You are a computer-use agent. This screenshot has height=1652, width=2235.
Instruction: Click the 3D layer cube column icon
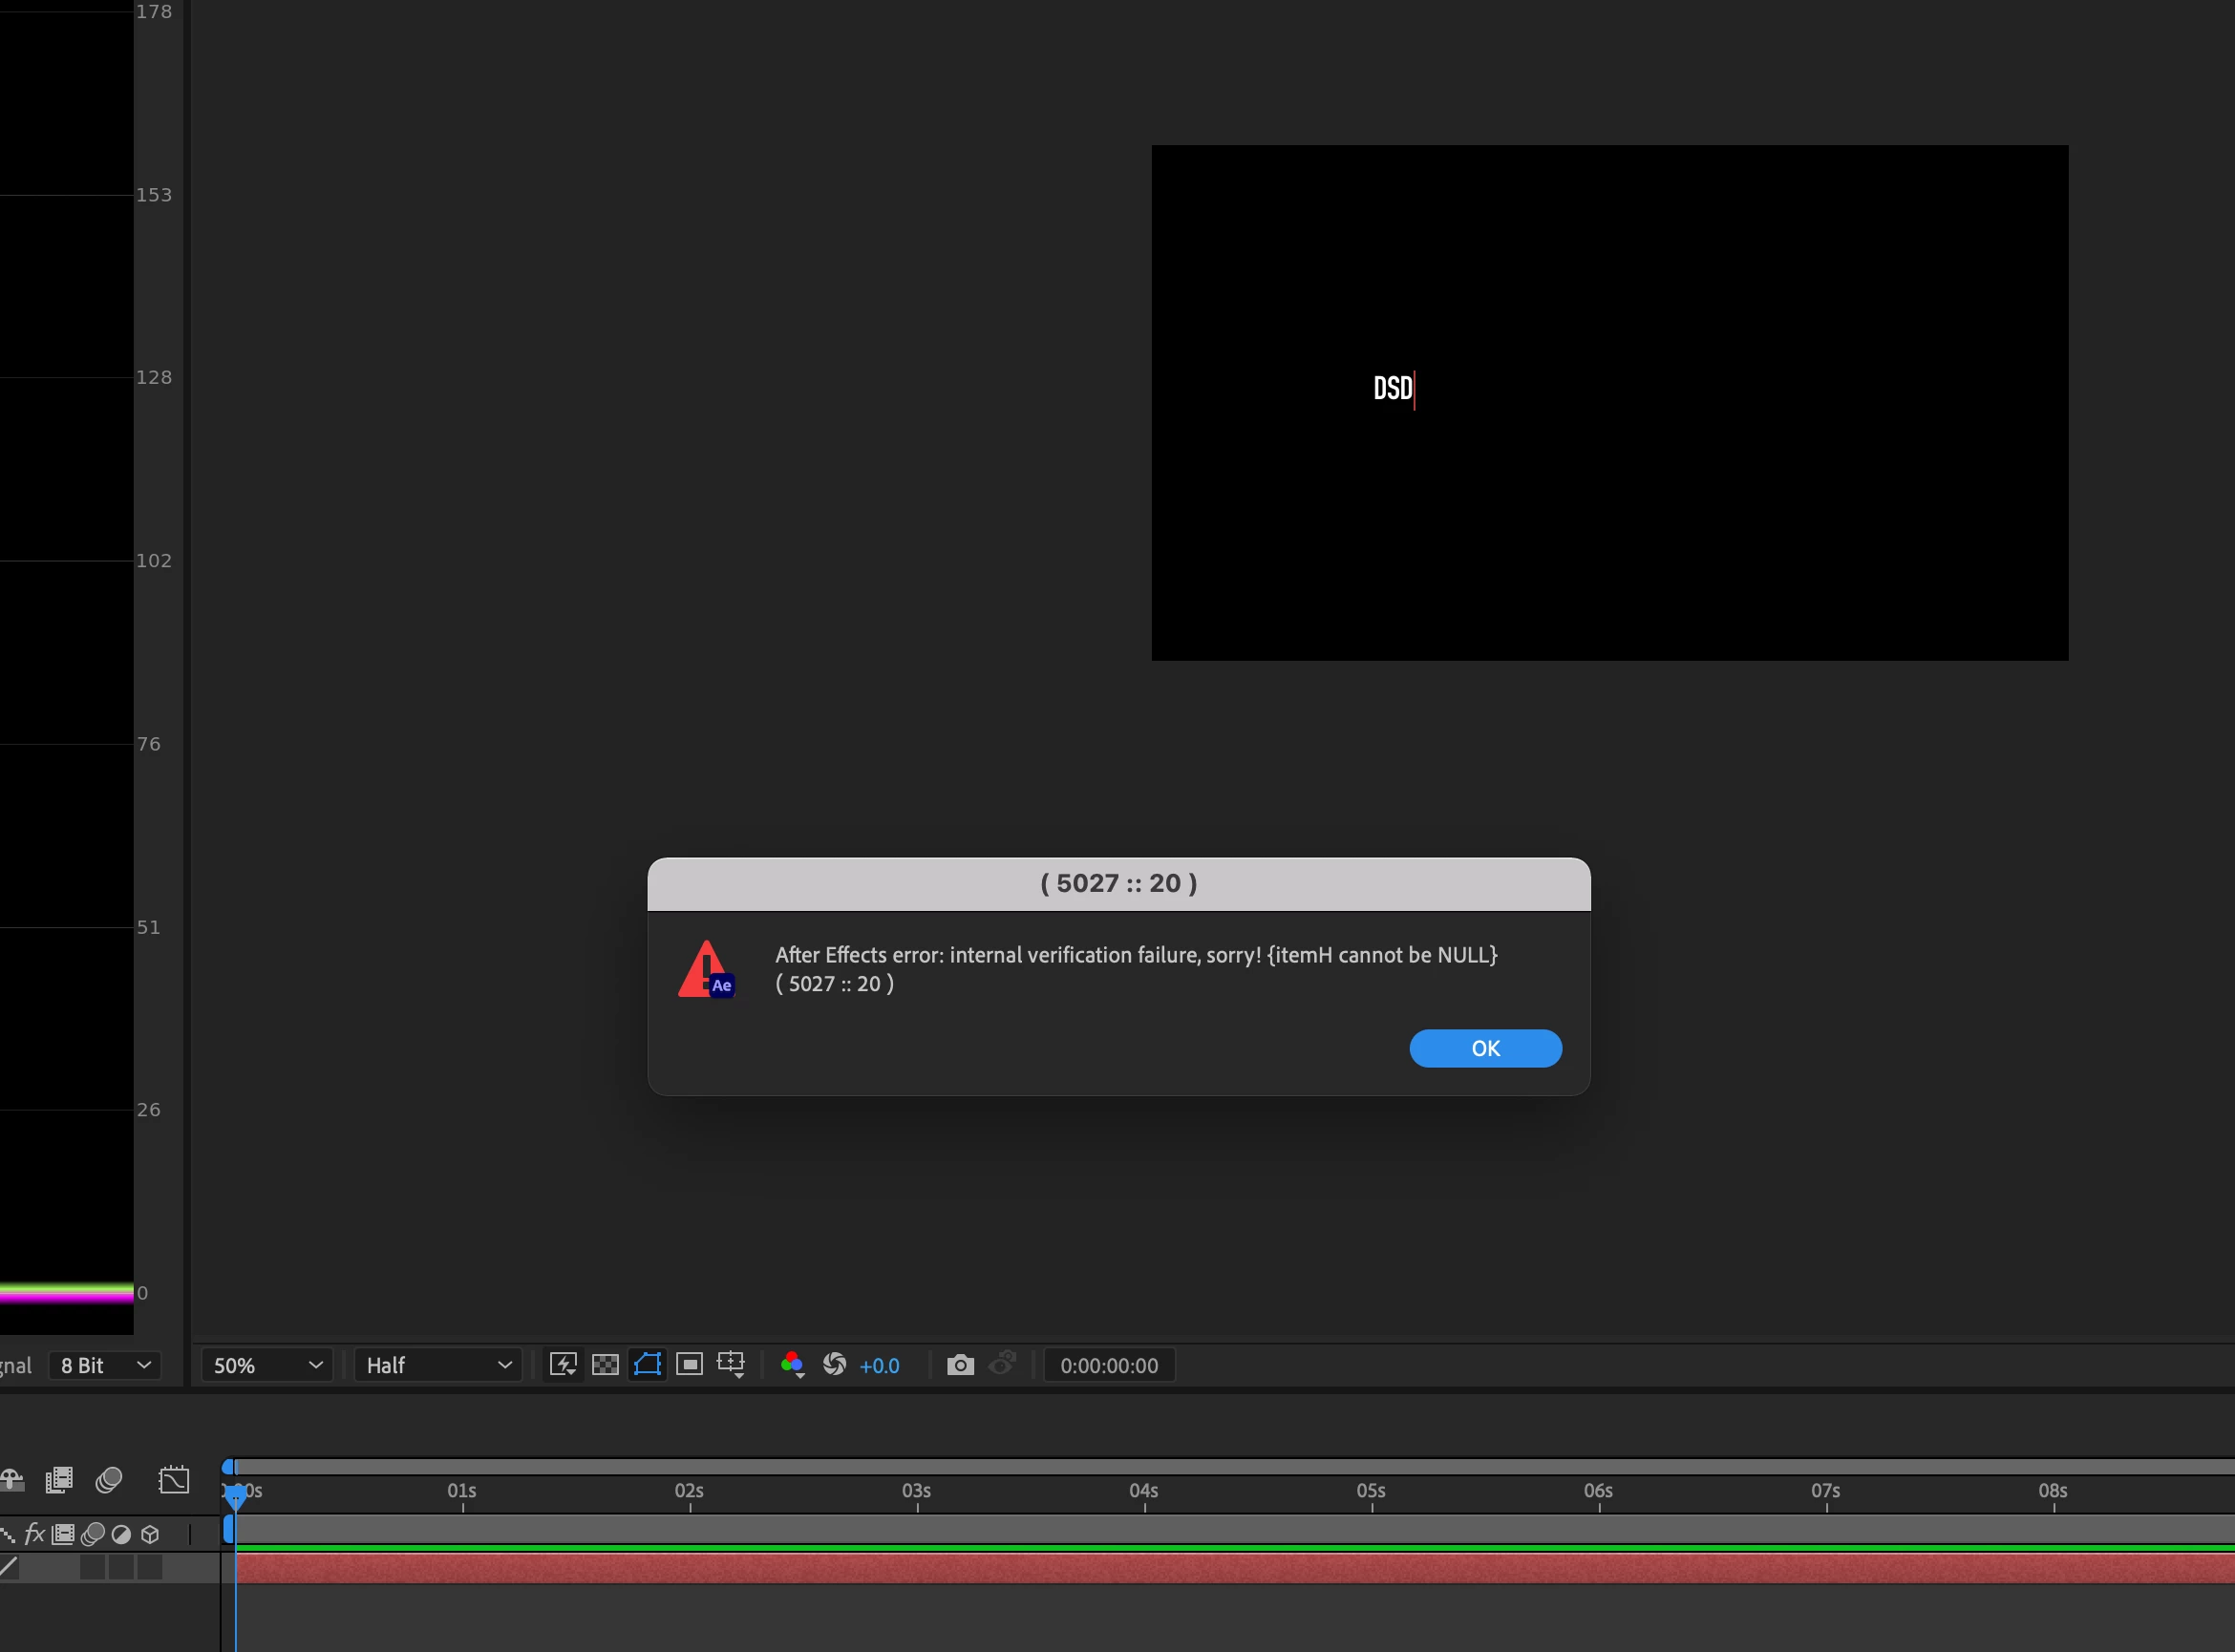point(150,1534)
